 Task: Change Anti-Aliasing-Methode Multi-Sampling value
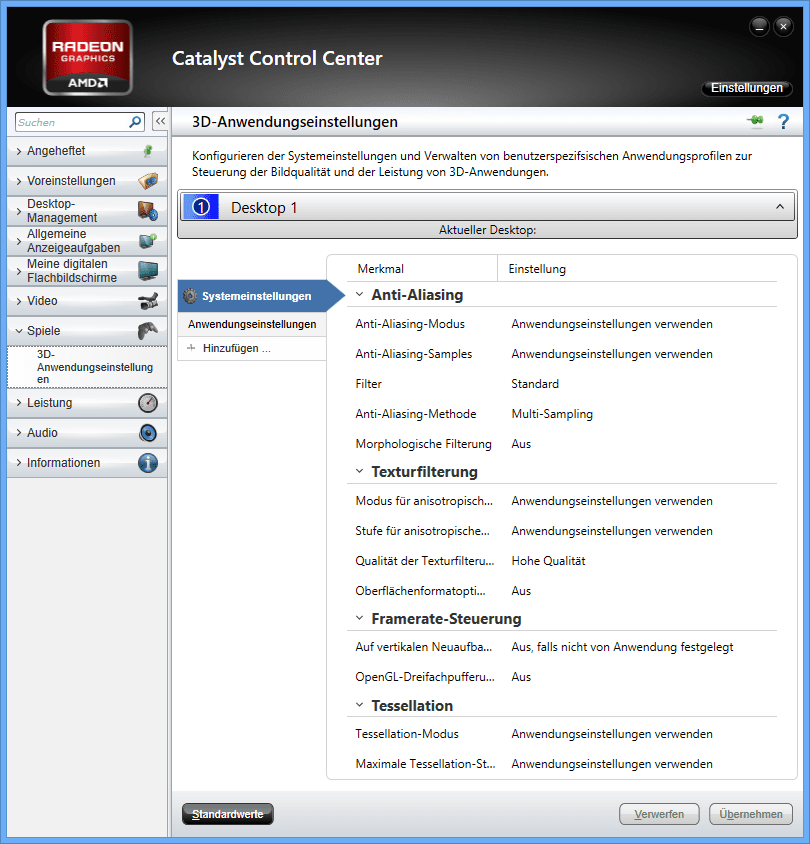pyautogui.click(x=552, y=414)
